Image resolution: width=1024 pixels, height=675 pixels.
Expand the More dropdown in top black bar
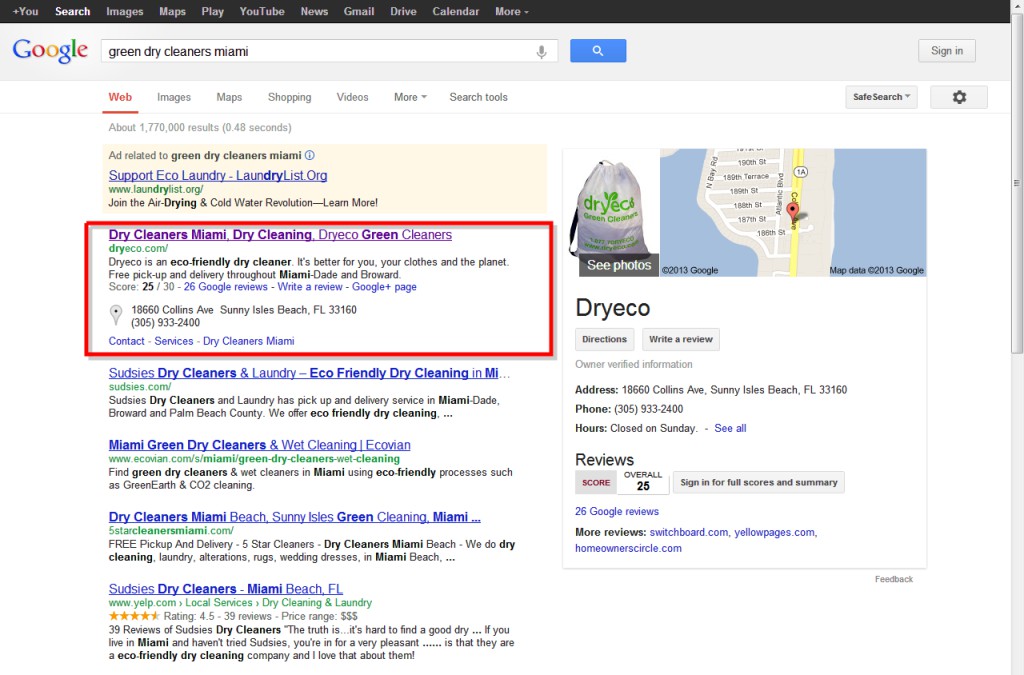pos(511,12)
